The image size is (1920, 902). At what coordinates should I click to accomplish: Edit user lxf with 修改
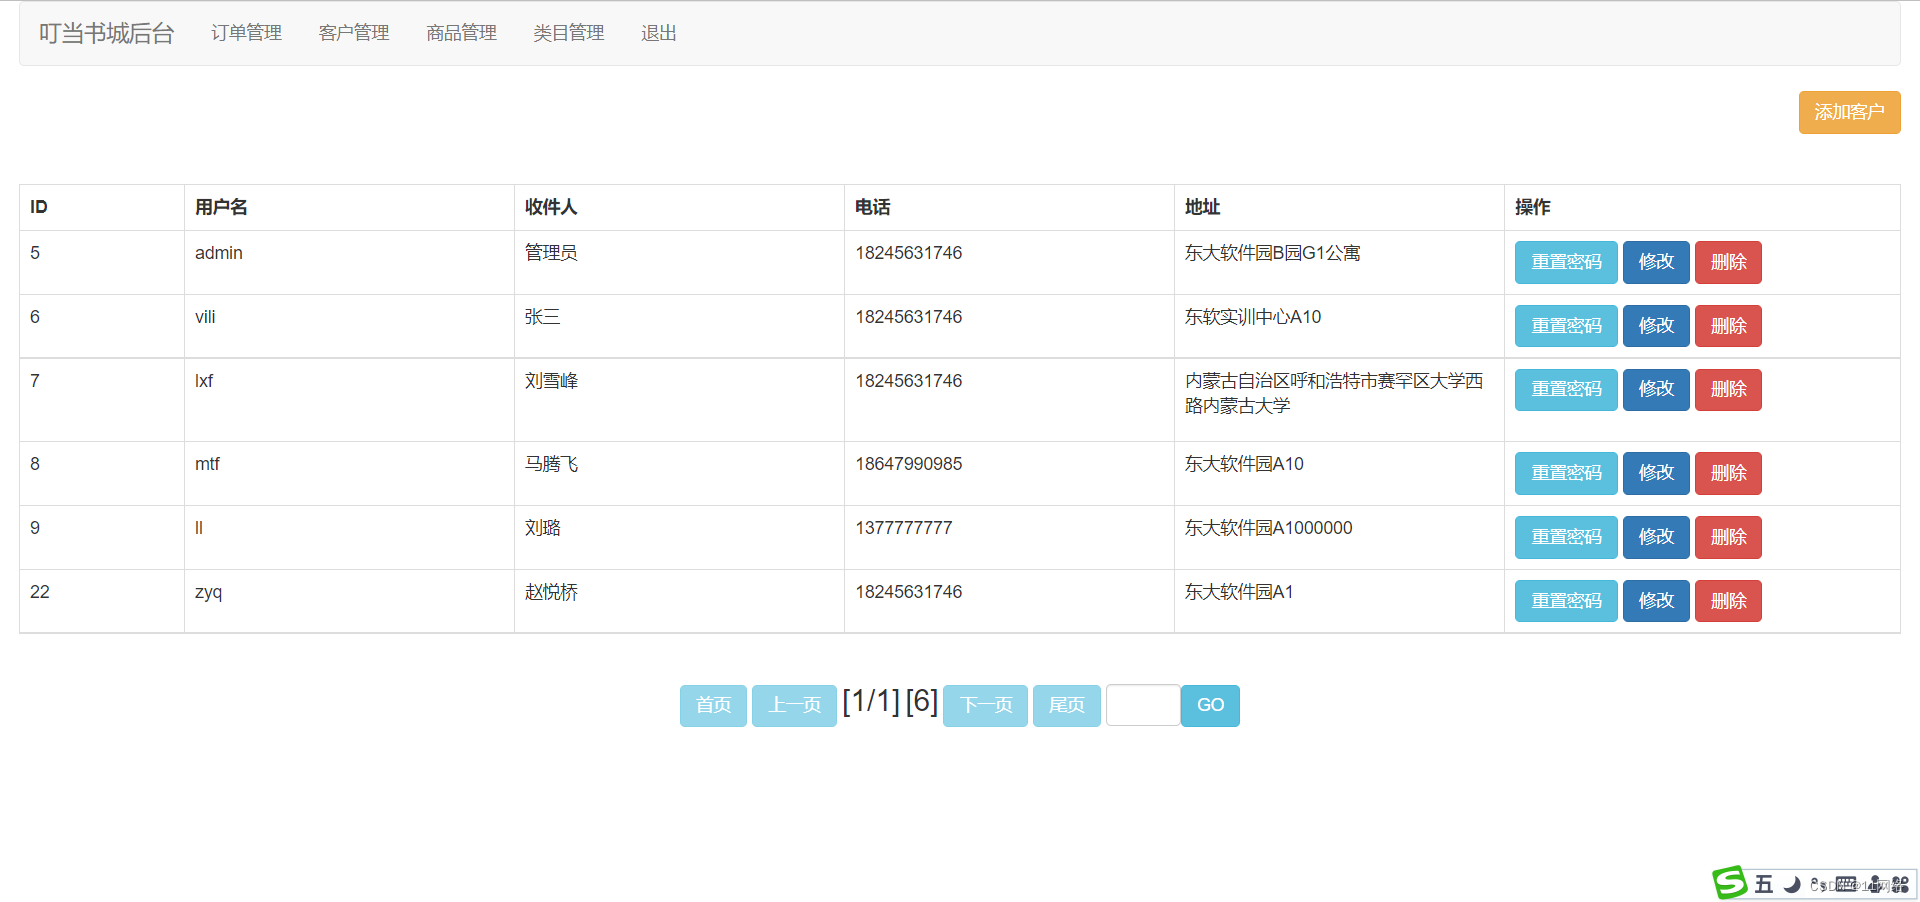click(x=1656, y=389)
